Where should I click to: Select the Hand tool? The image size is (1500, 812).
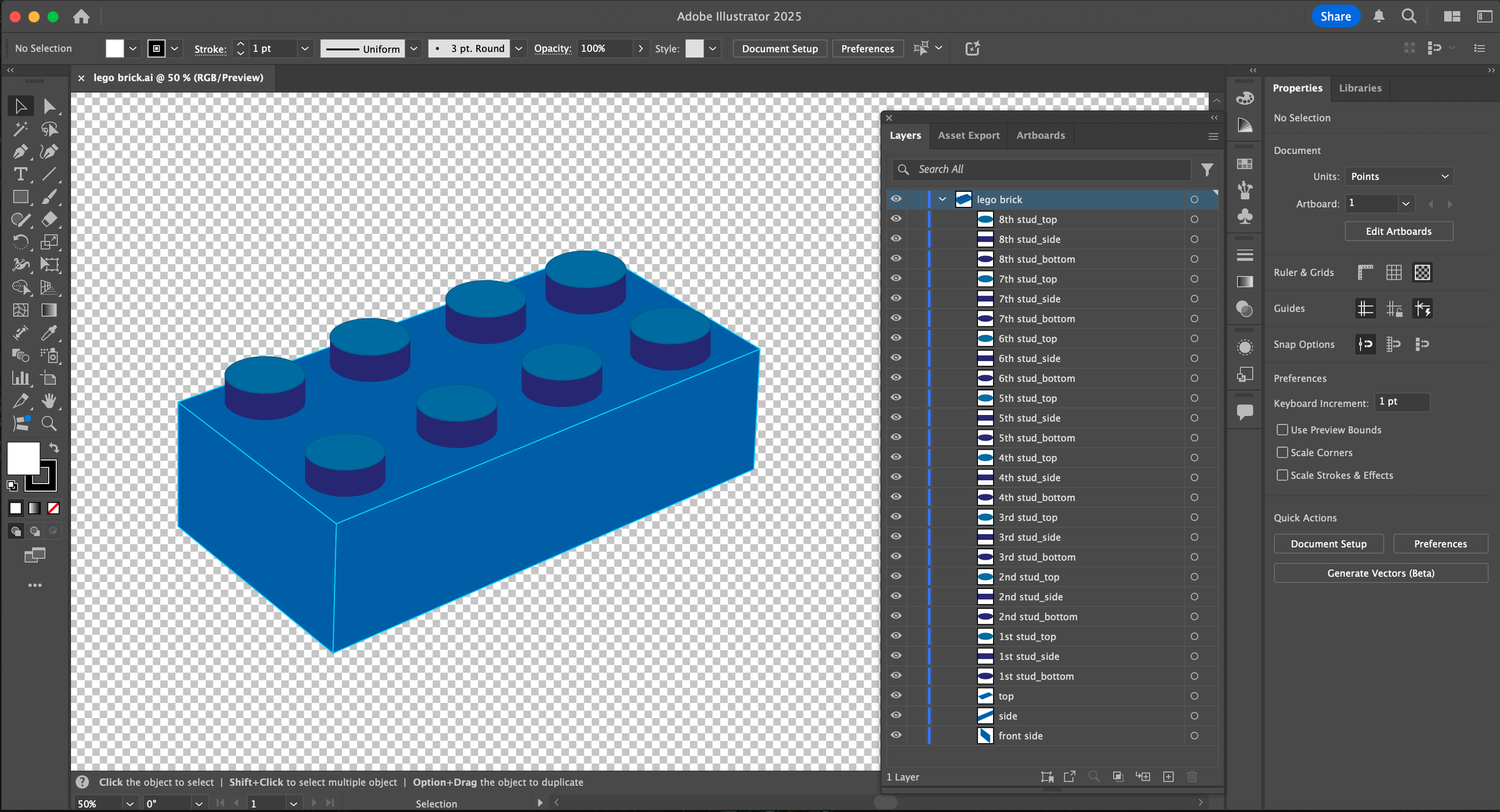tap(49, 401)
